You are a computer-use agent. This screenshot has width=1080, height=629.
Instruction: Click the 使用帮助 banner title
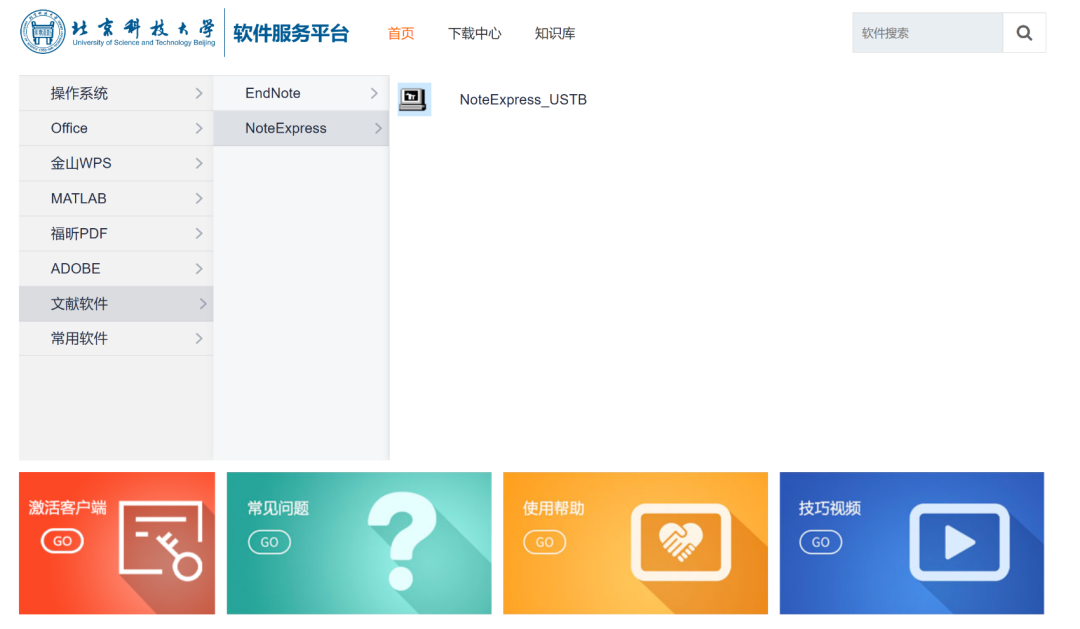[554, 508]
